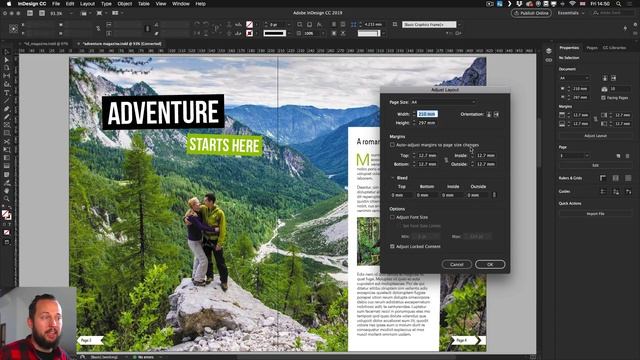
Task: Open the File menu
Action: click(56, 4)
